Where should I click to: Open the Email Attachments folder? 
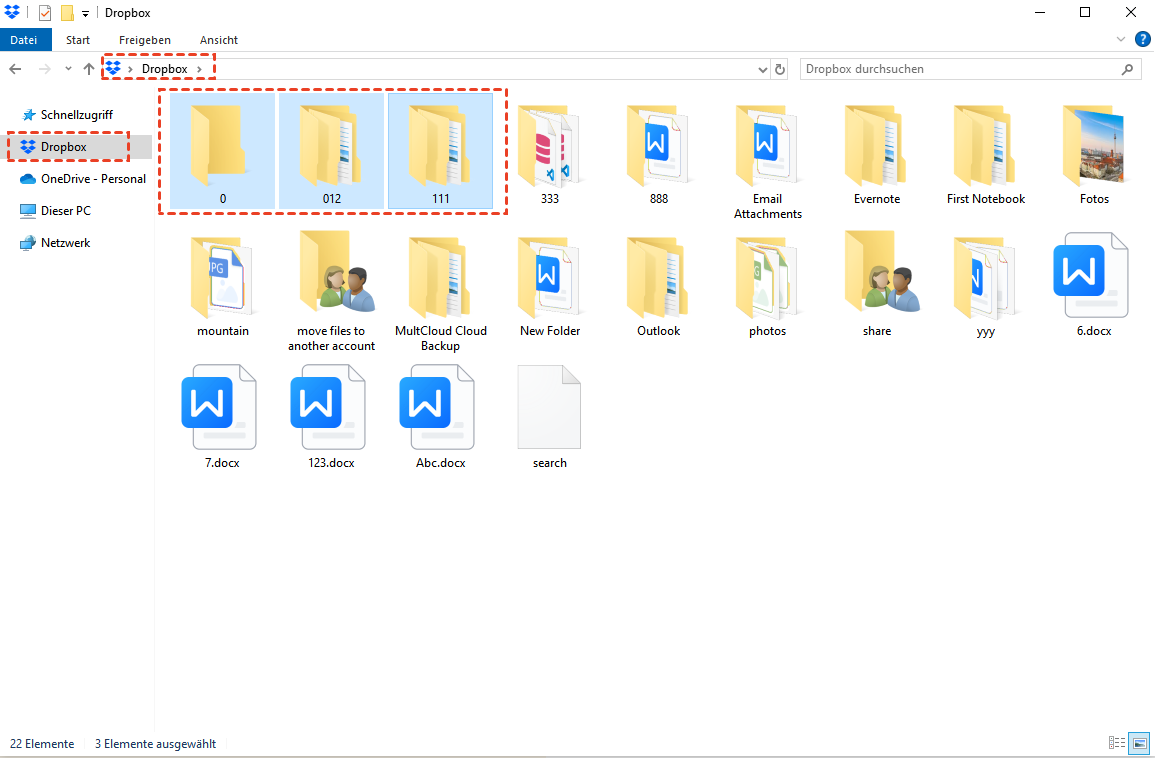[x=767, y=145]
